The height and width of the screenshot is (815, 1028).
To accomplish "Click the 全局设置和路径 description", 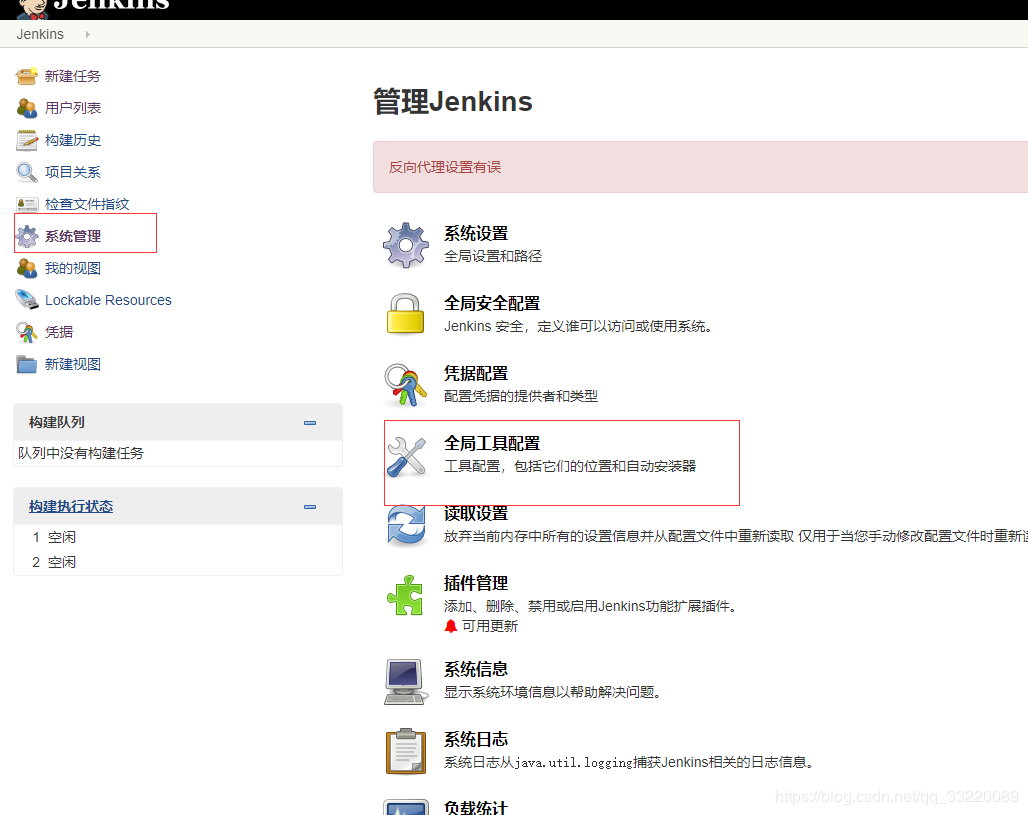I will (493, 256).
